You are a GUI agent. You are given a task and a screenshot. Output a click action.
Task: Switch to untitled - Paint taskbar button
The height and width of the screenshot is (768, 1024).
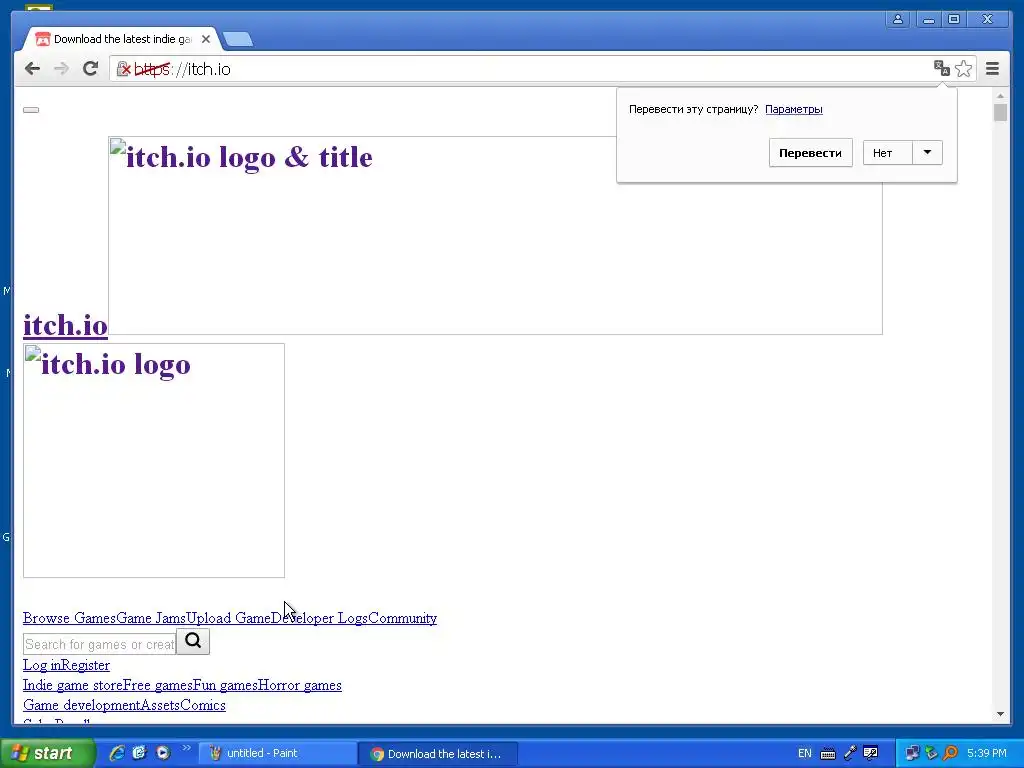click(x=277, y=753)
